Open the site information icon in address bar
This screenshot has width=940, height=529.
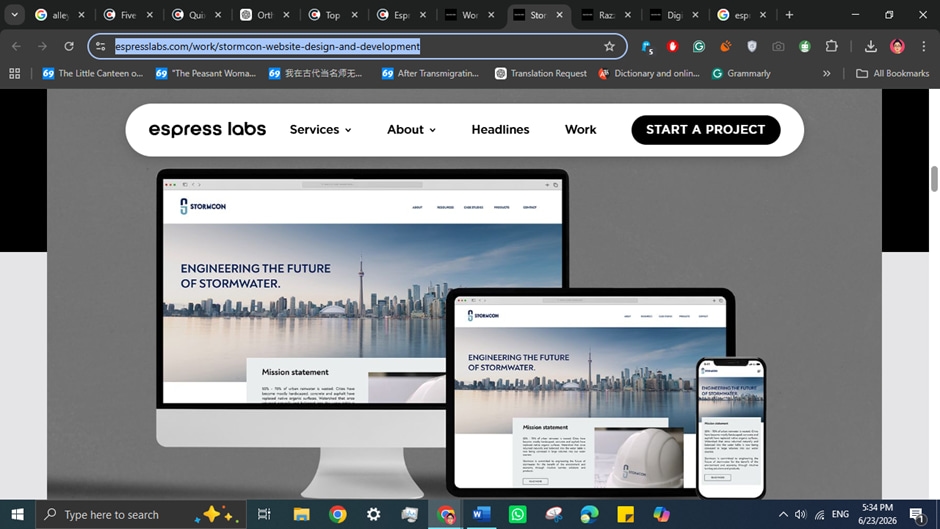click(101, 46)
